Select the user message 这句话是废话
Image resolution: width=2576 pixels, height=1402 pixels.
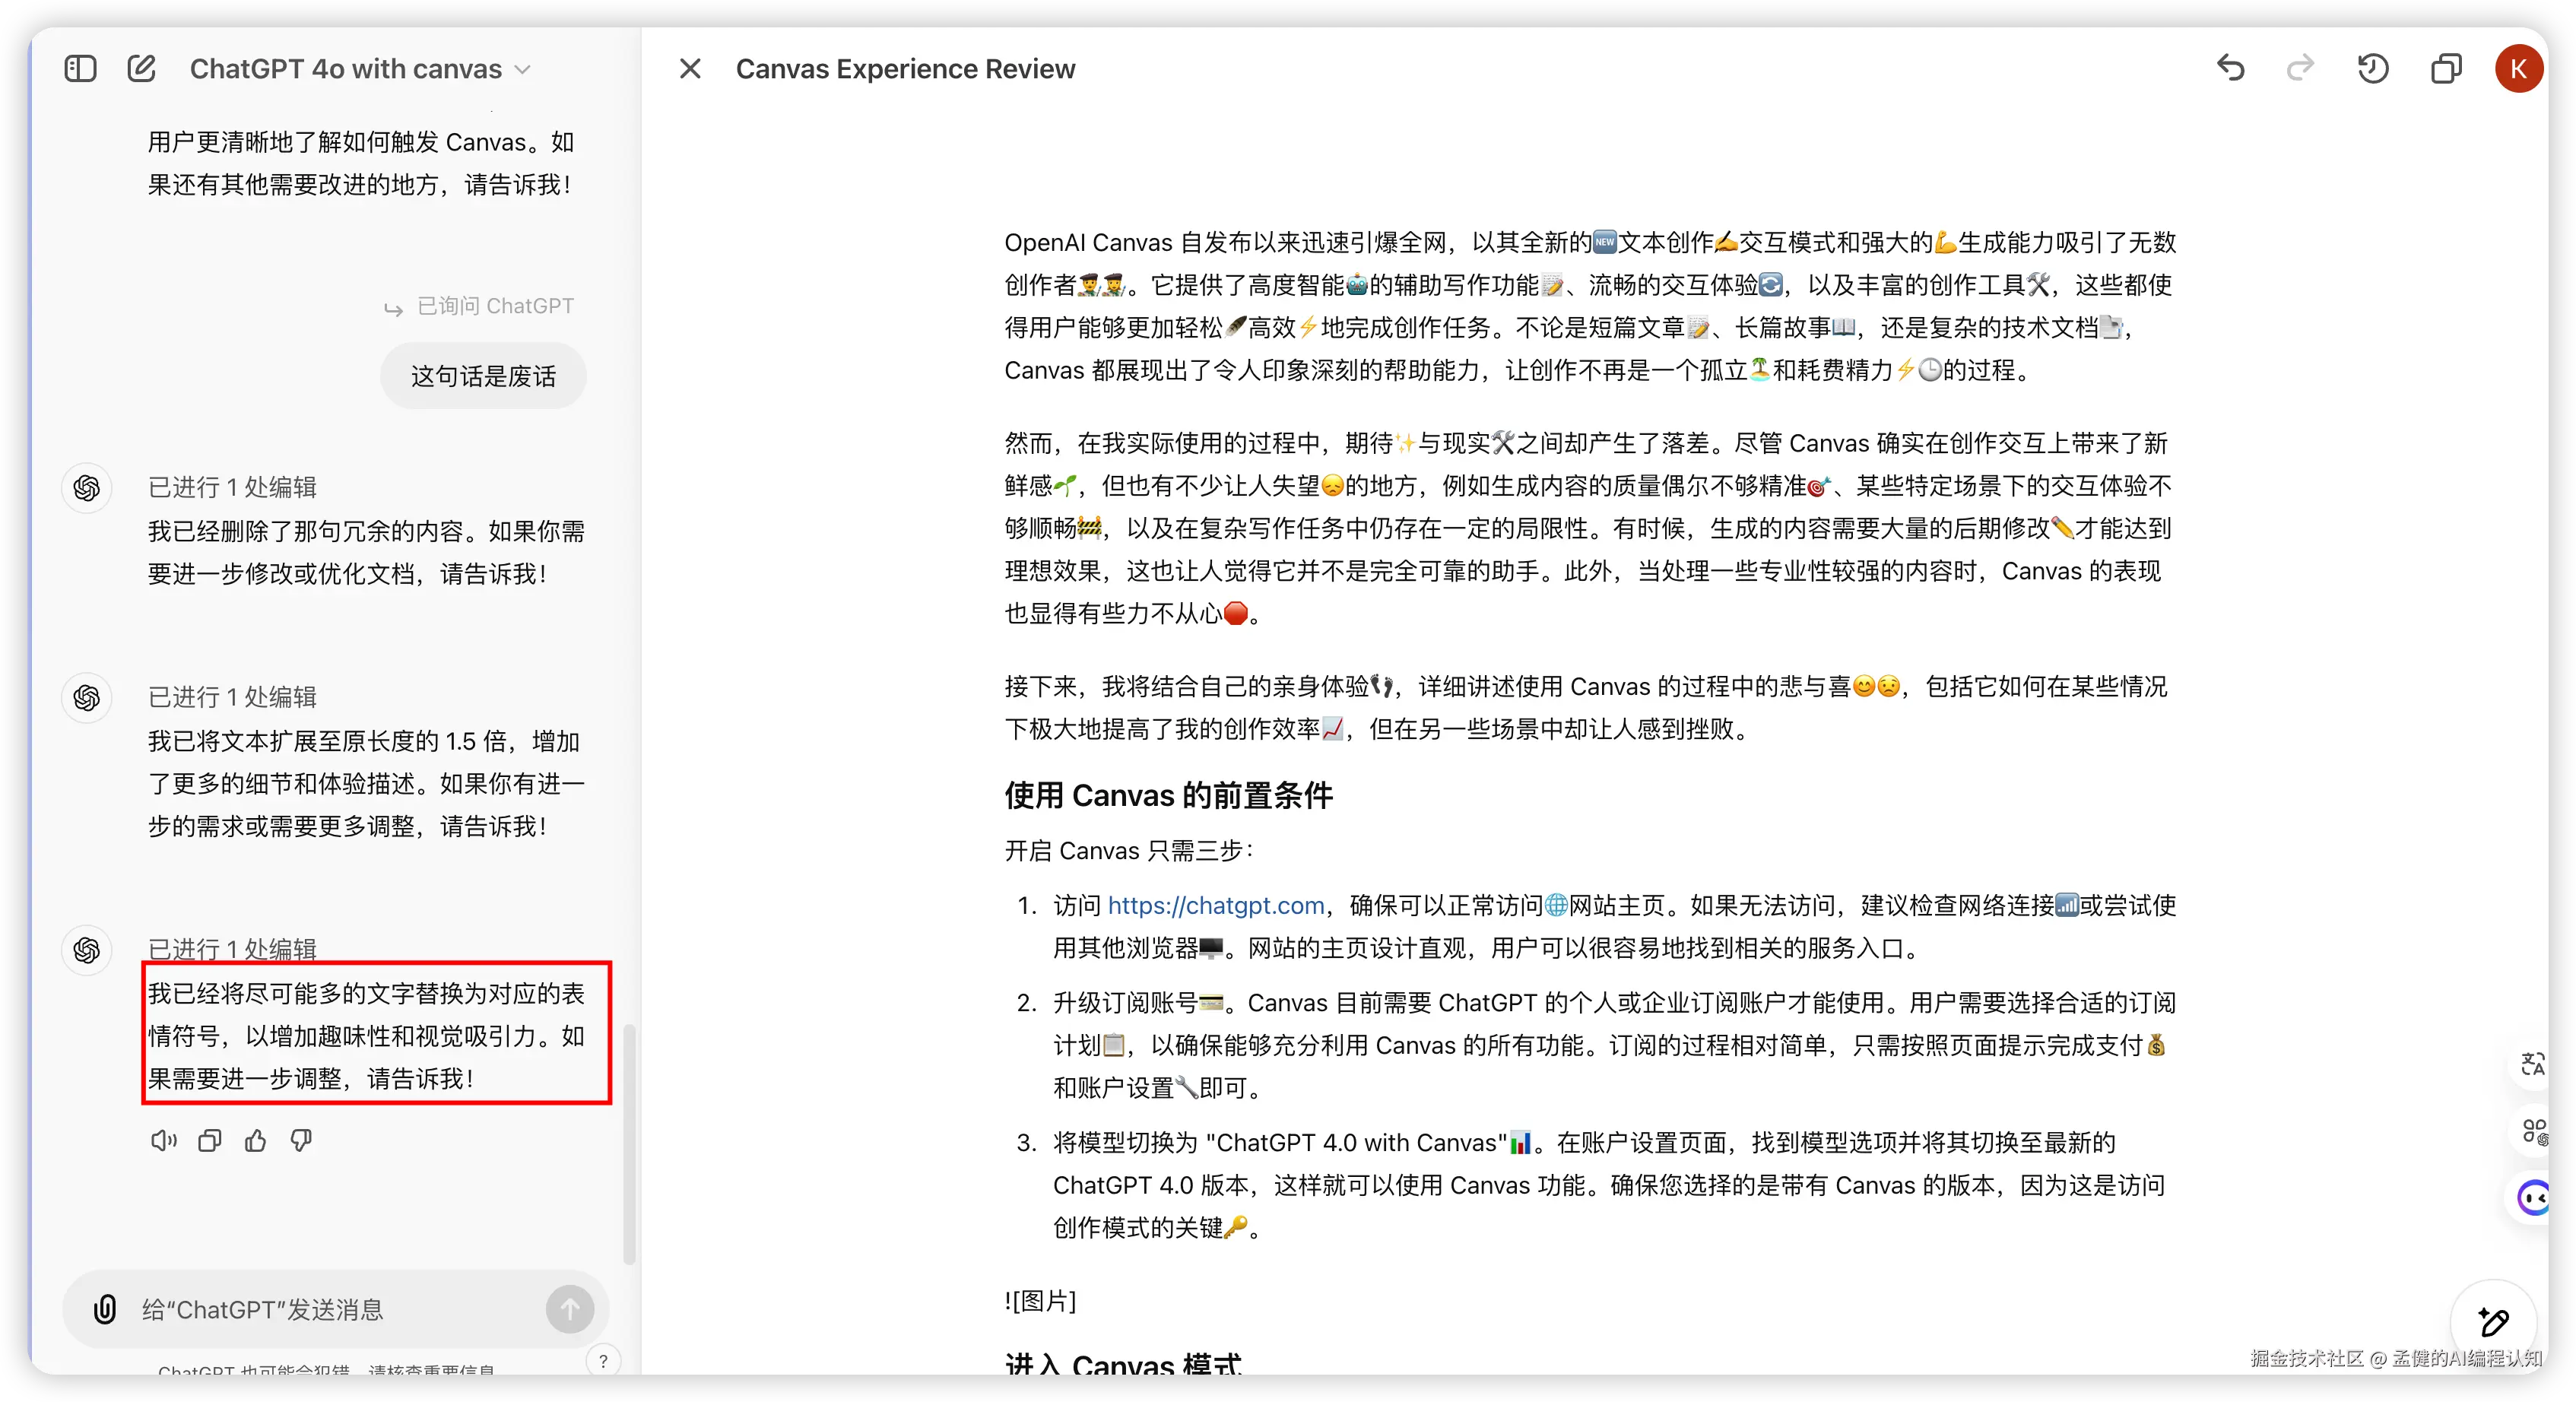[483, 376]
